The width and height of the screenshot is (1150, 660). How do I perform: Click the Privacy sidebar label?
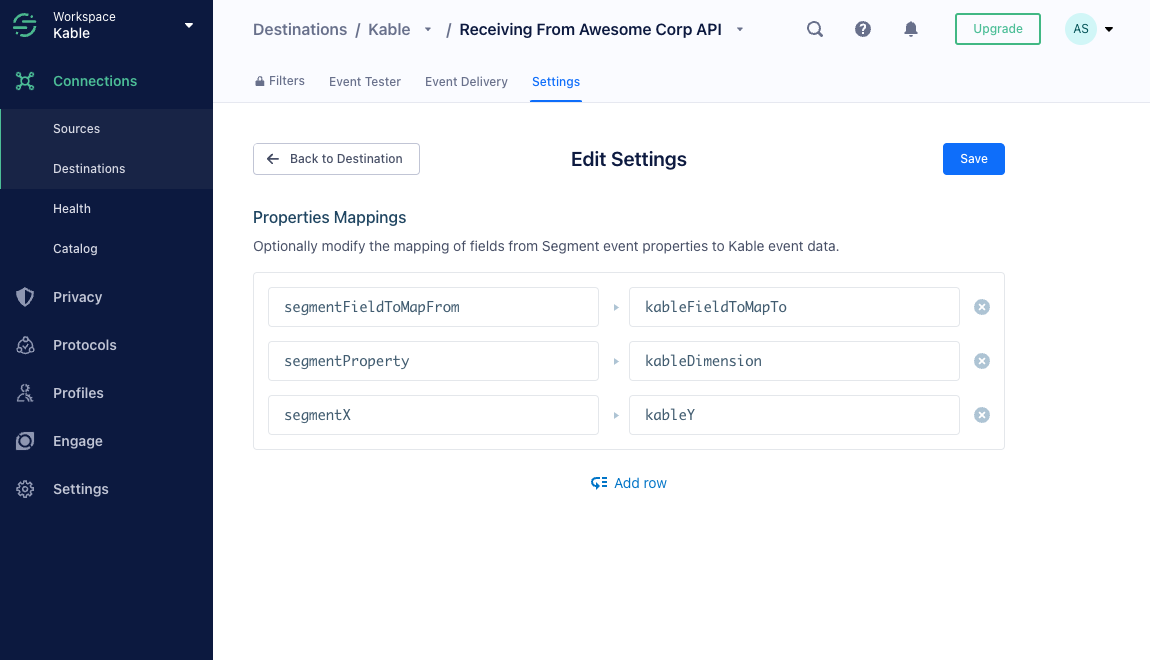coord(77,297)
